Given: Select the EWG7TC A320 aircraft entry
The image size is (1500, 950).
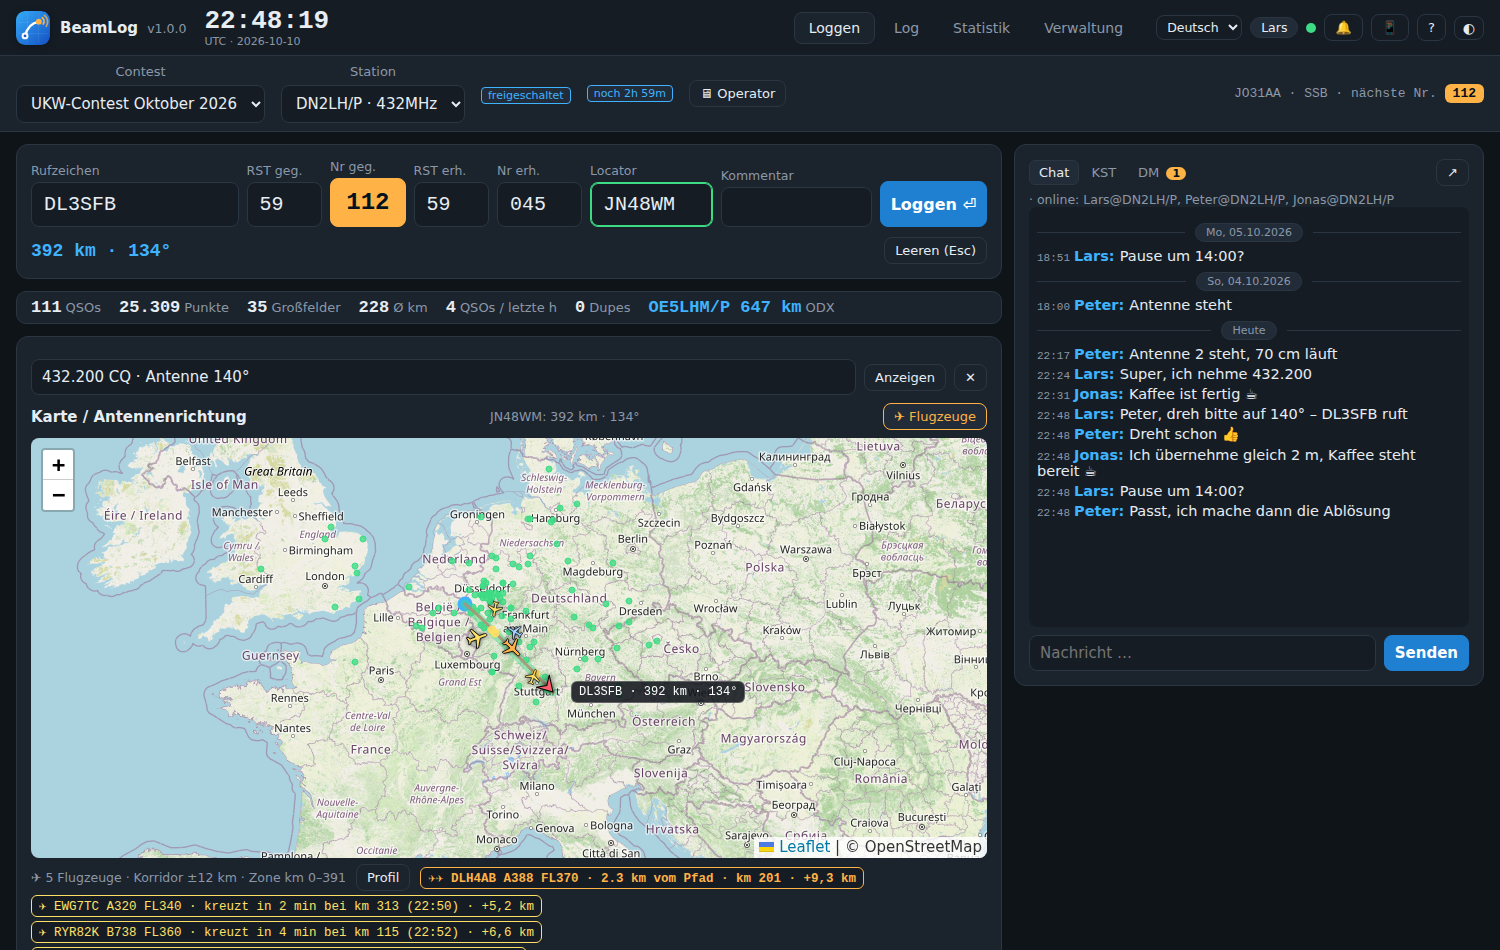Looking at the screenshot, I should [286, 906].
